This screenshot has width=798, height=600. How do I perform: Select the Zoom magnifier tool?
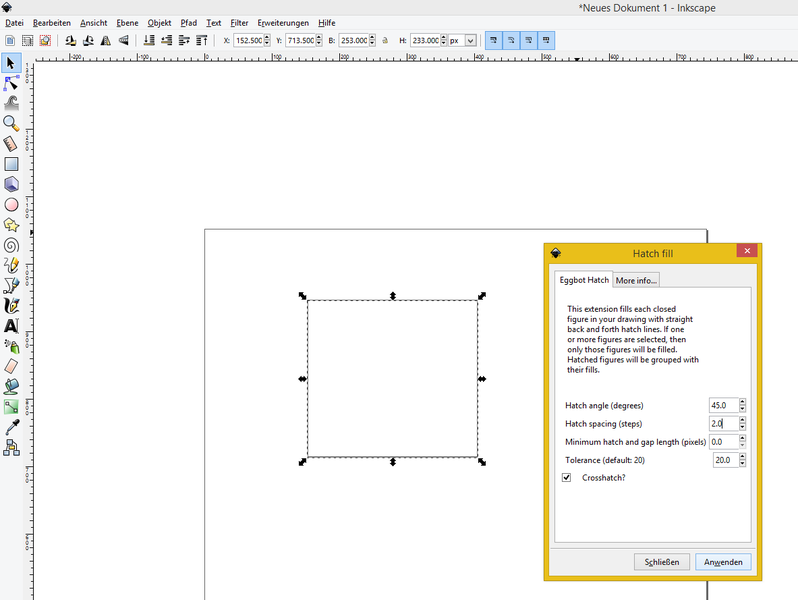(11, 124)
